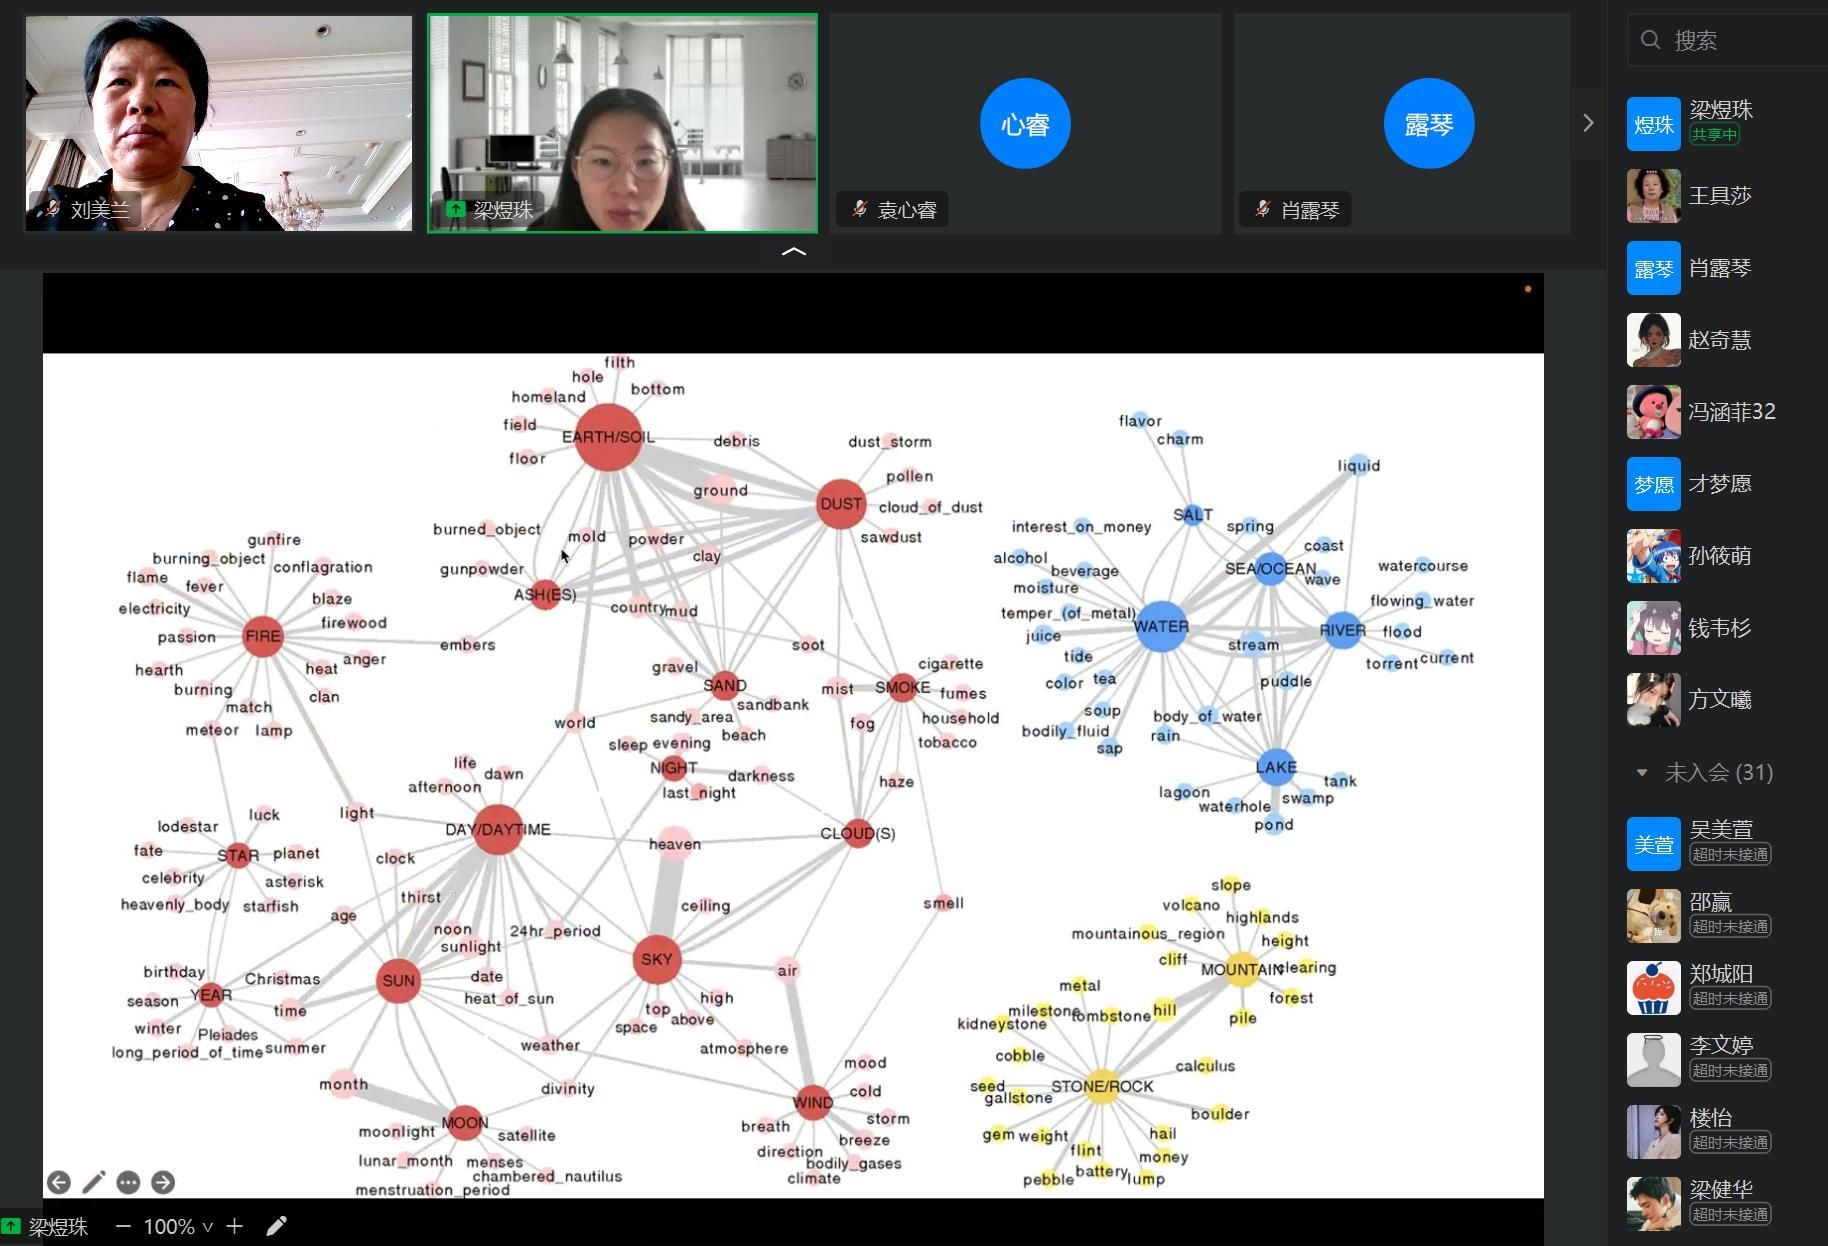Zoom in with the plus button

click(x=234, y=1226)
